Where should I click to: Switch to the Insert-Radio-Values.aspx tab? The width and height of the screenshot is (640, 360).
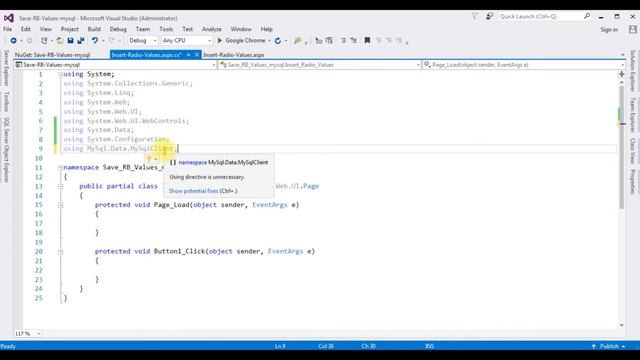click(234, 55)
